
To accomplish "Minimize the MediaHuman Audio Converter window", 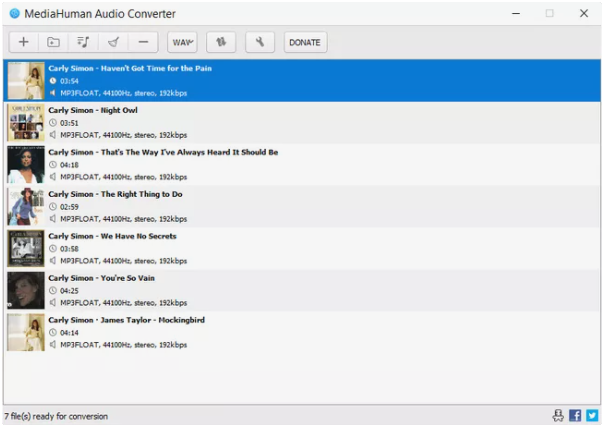I will pyautogui.click(x=516, y=14).
